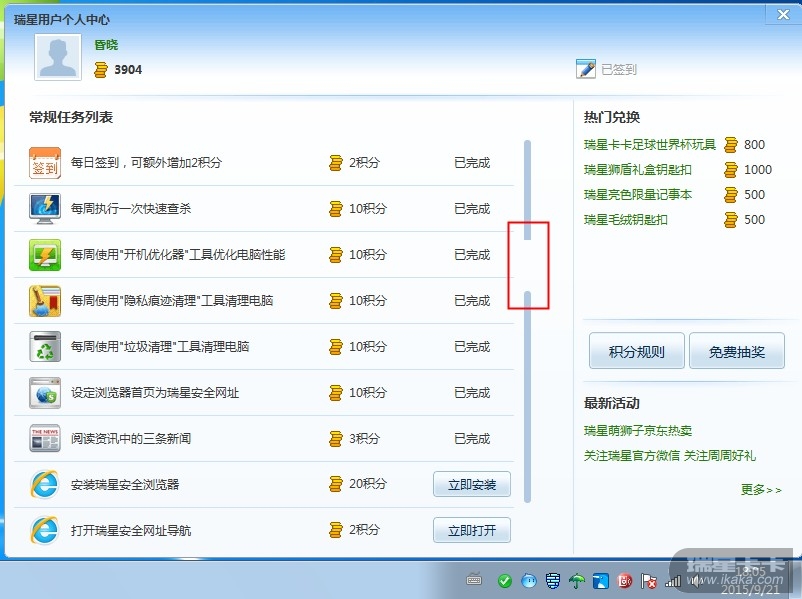Click the browser homepage globe icon for 设定浏览器首页
Viewport: 802px width, 599px height.
click(x=45, y=393)
